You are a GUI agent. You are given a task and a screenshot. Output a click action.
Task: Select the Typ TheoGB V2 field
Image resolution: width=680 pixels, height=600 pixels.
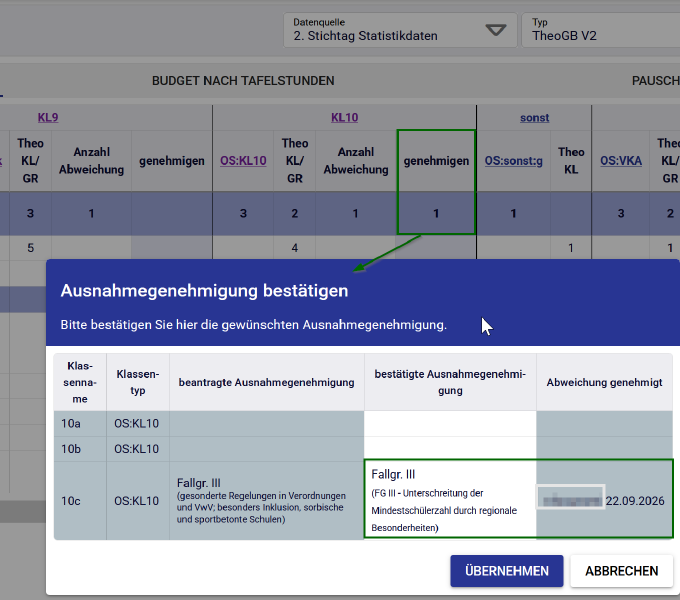coord(601,30)
